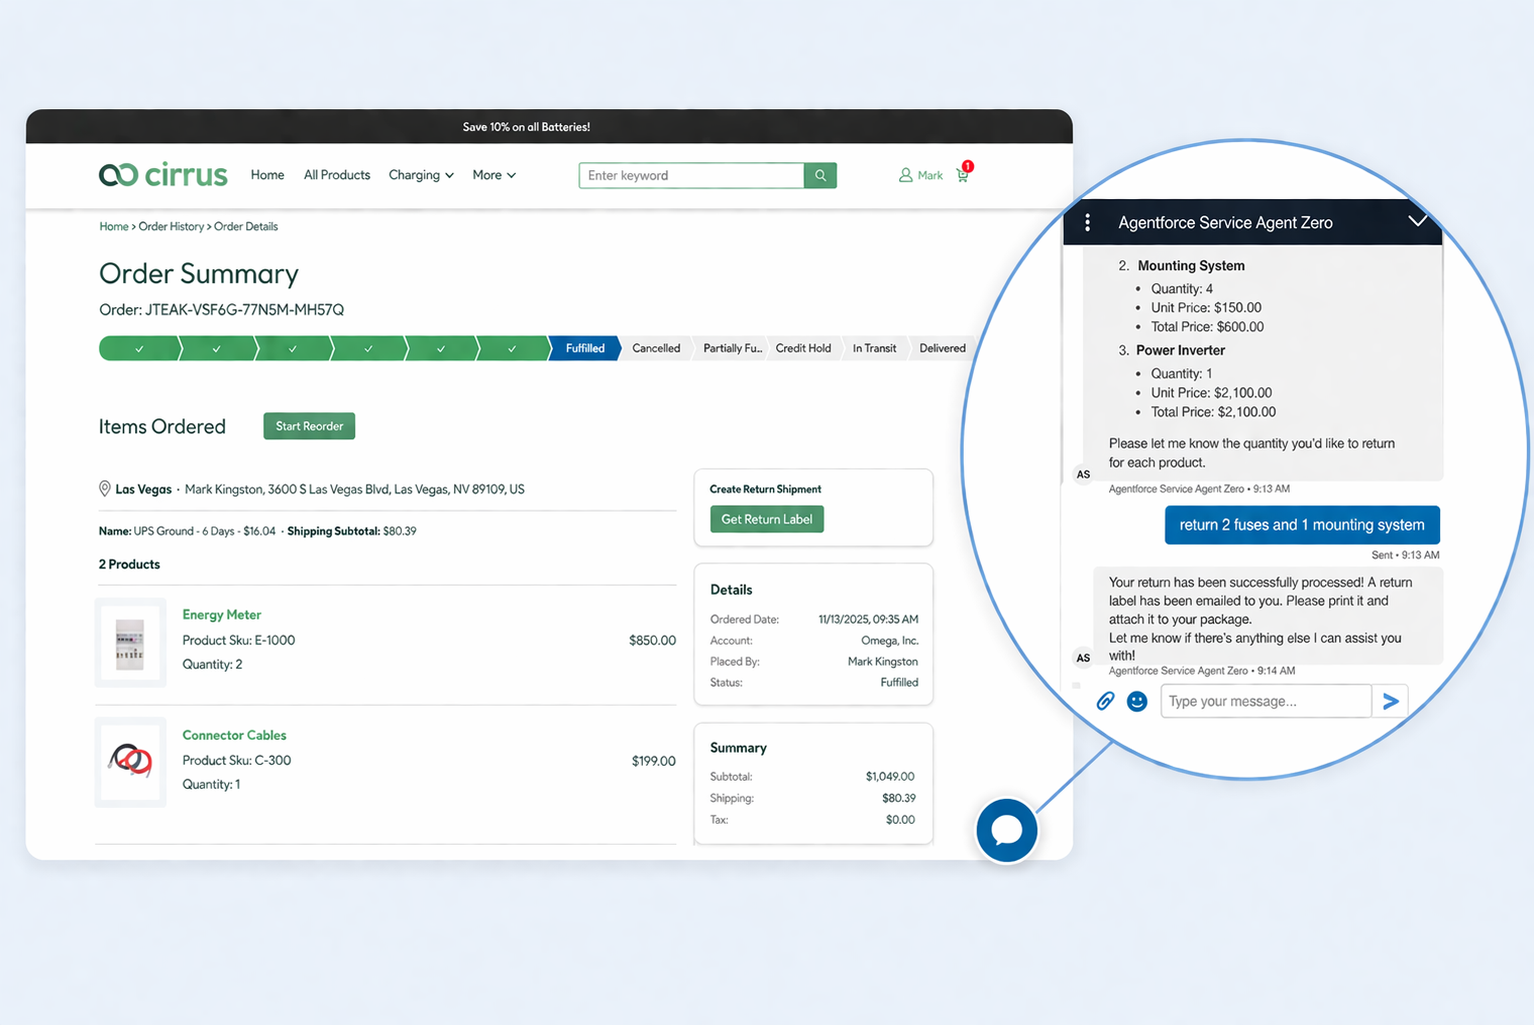The height and width of the screenshot is (1025, 1534).
Task: Select All Products in the navigation
Action: tap(336, 175)
